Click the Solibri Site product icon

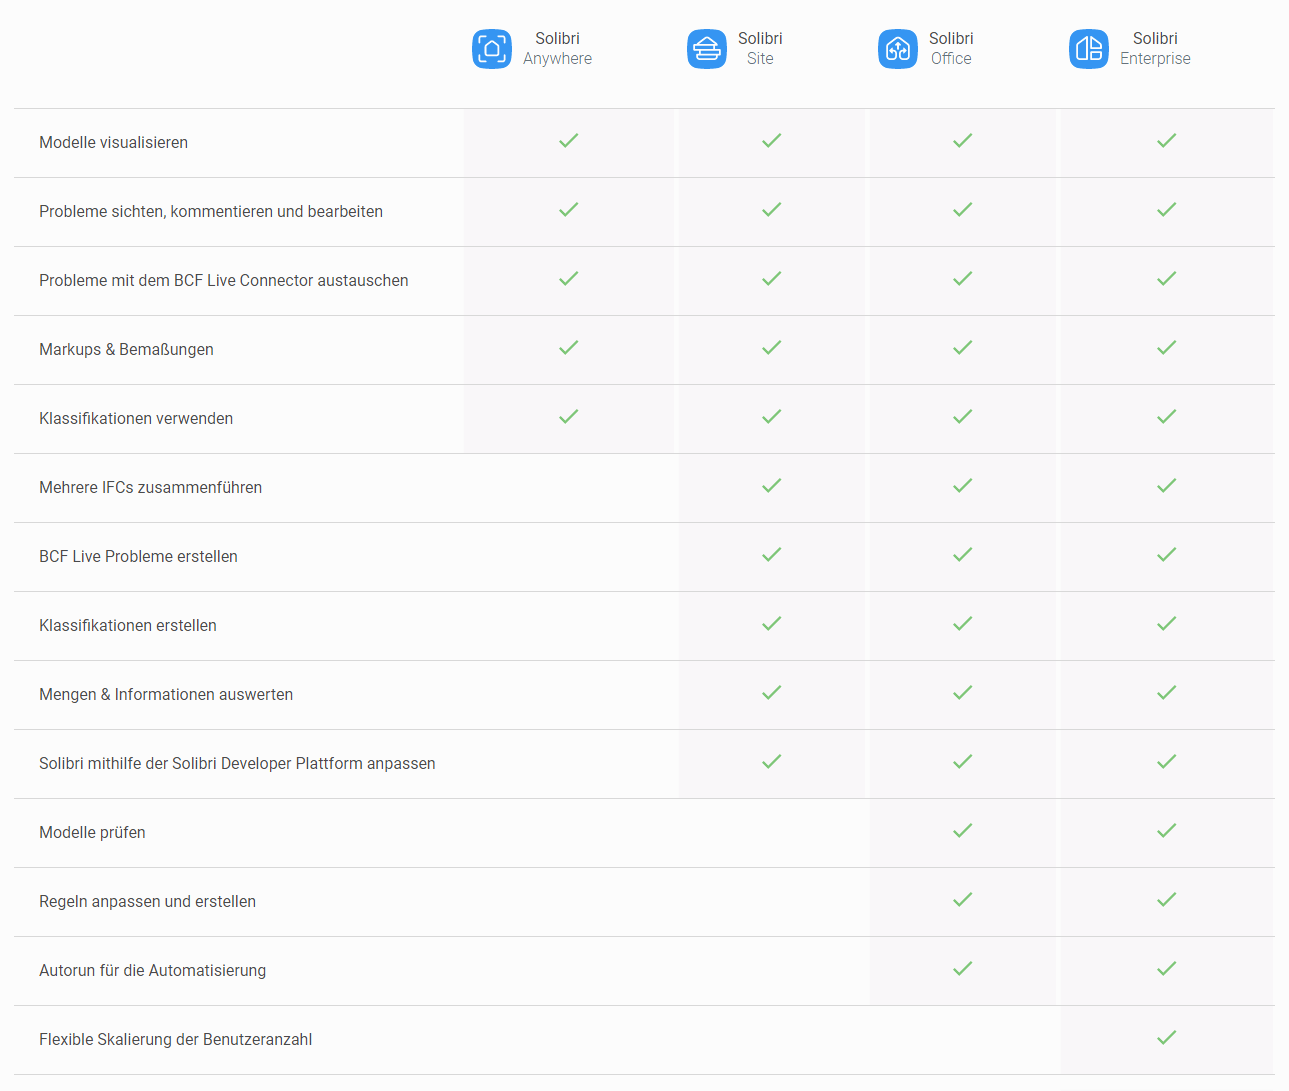[x=707, y=49]
